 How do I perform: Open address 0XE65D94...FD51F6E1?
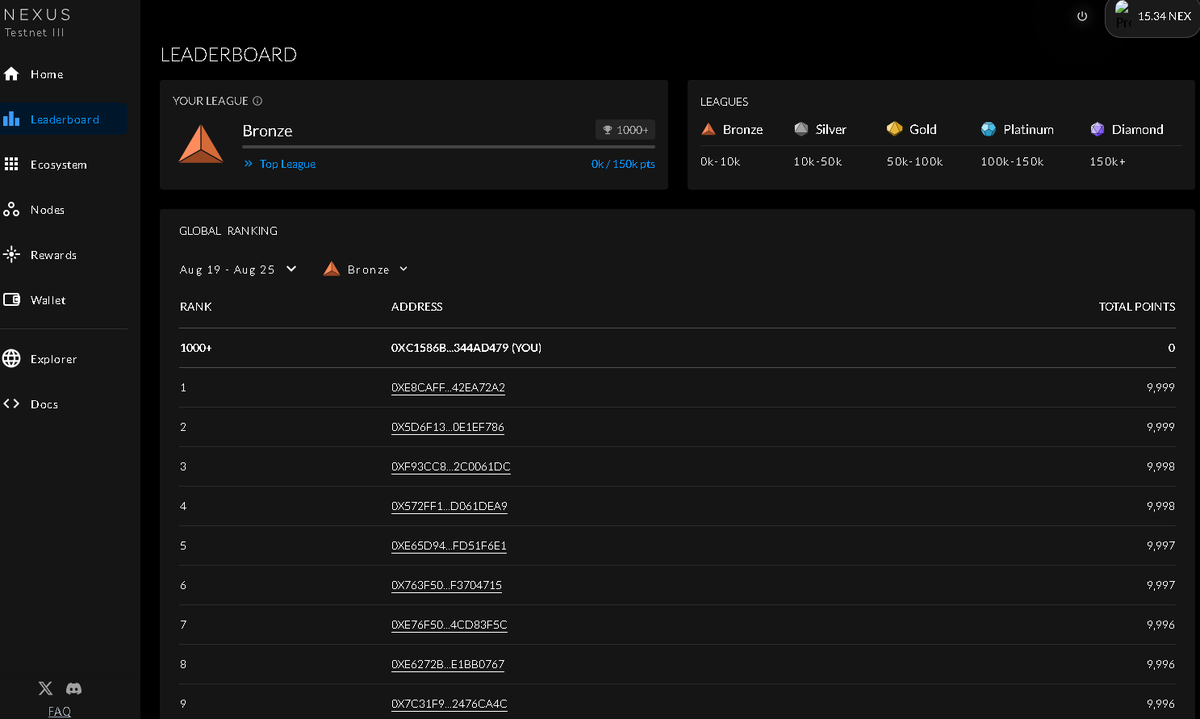[449, 546]
